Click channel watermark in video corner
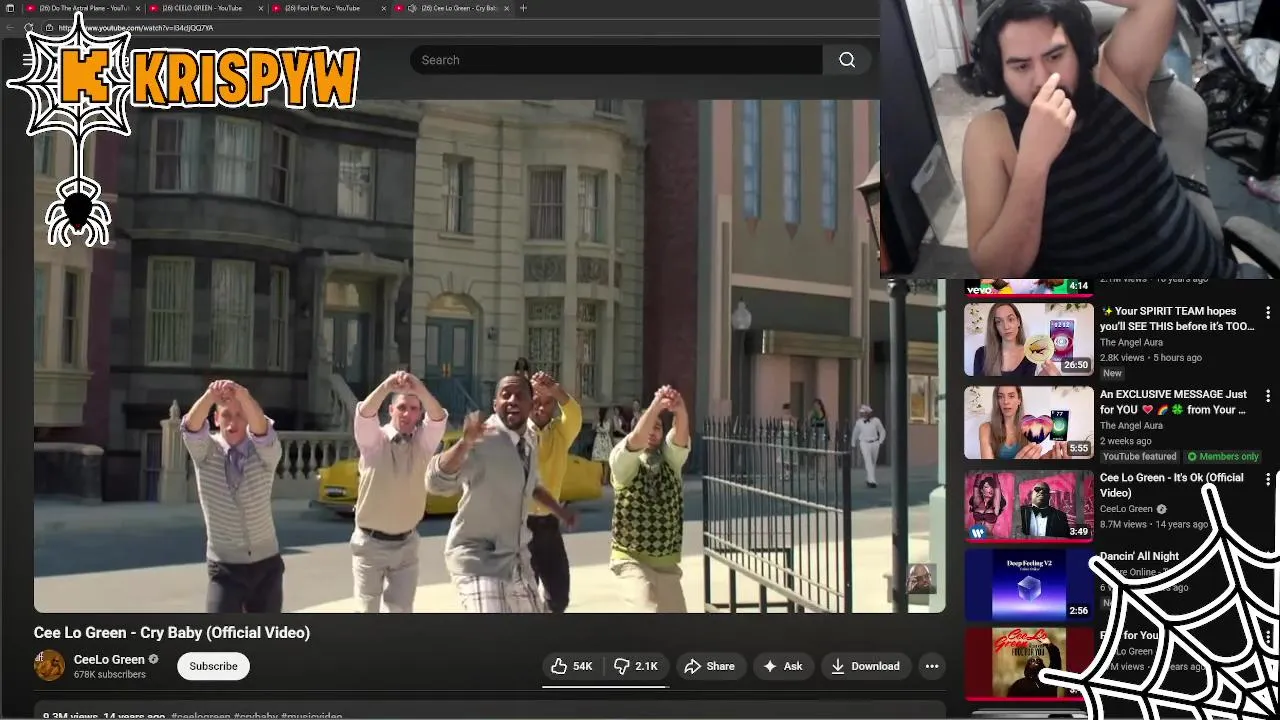Image resolution: width=1280 pixels, height=720 pixels. 920,578
